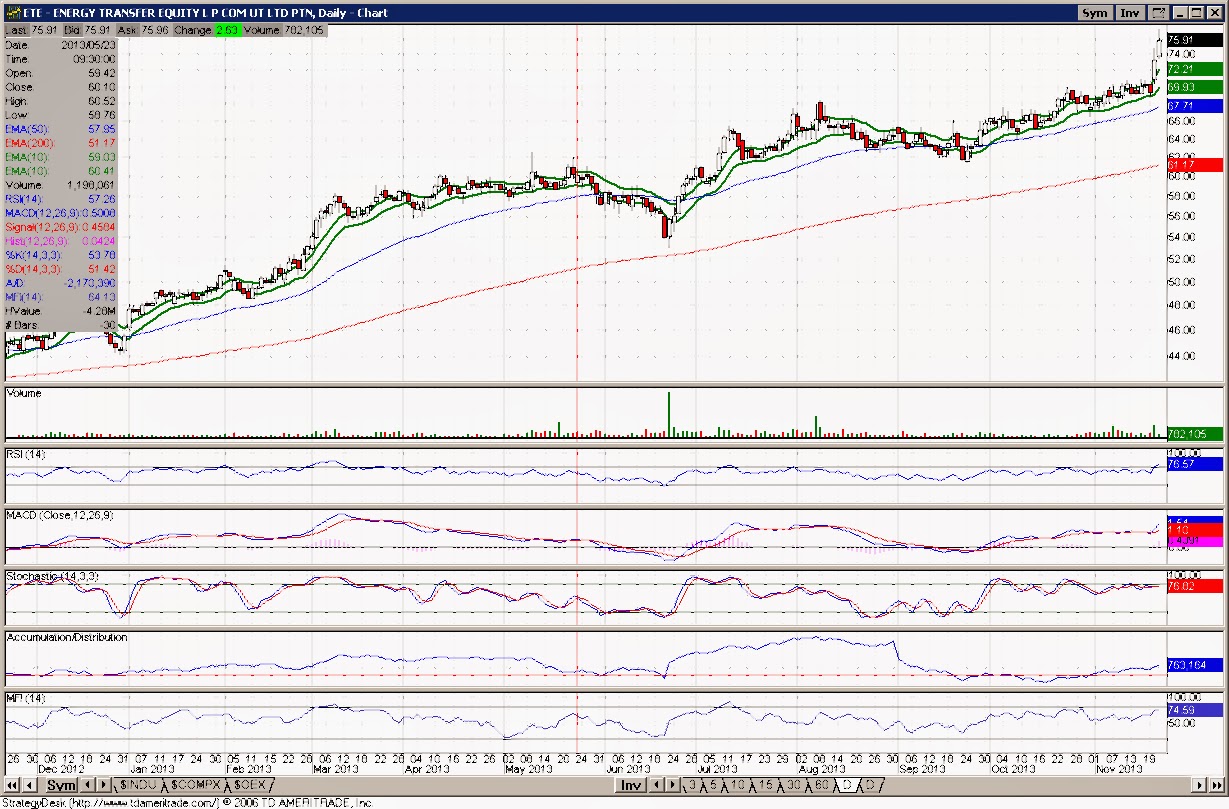Switch to the 15-minute interval tab
This screenshot has height=809, width=1229.
pyautogui.click(x=767, y=786)
